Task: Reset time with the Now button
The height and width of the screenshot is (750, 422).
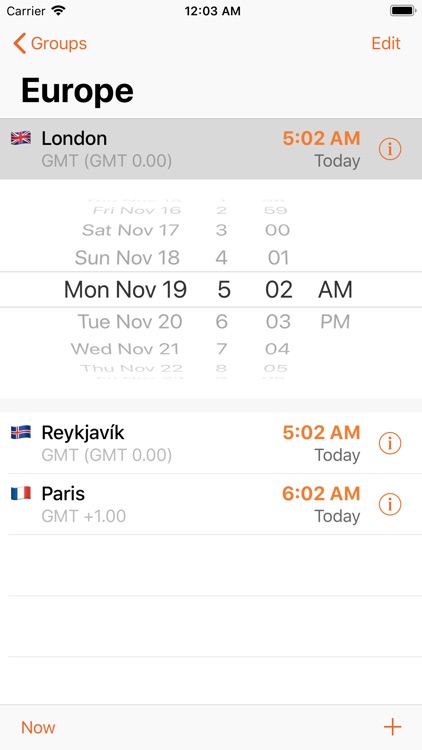Action: click(x=38, y=727)
